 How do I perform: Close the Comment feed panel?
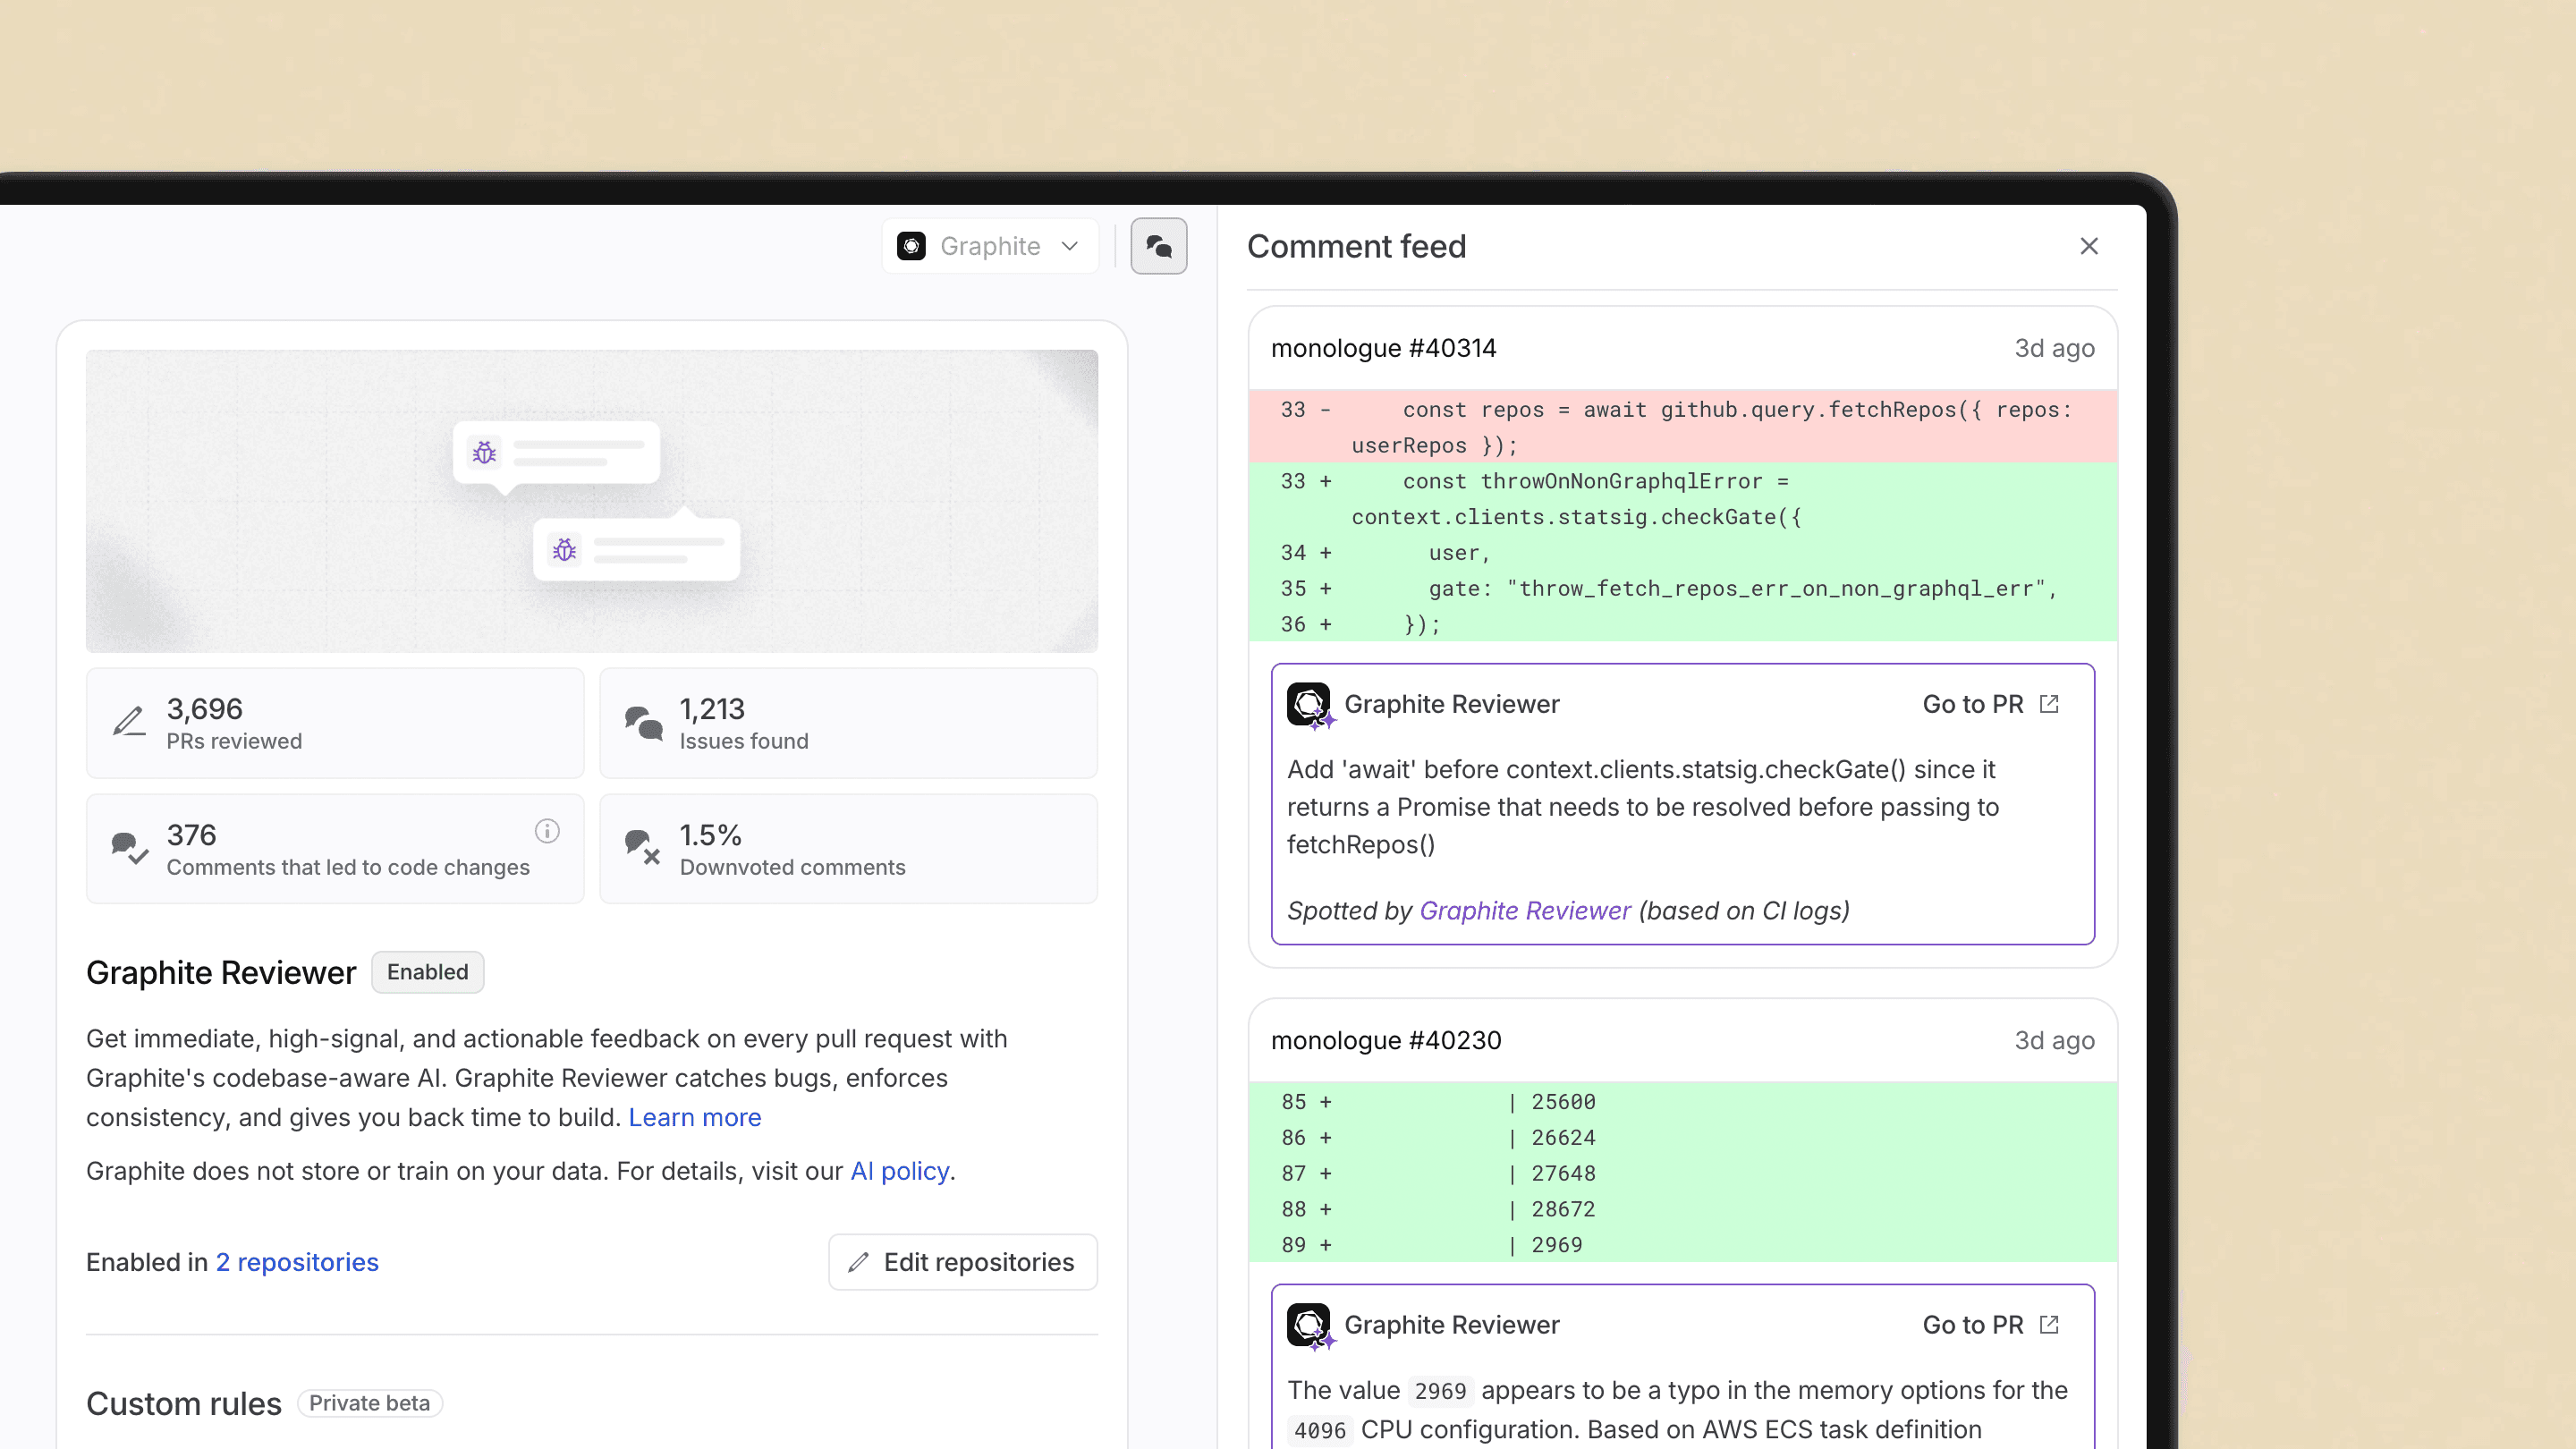2088,246
